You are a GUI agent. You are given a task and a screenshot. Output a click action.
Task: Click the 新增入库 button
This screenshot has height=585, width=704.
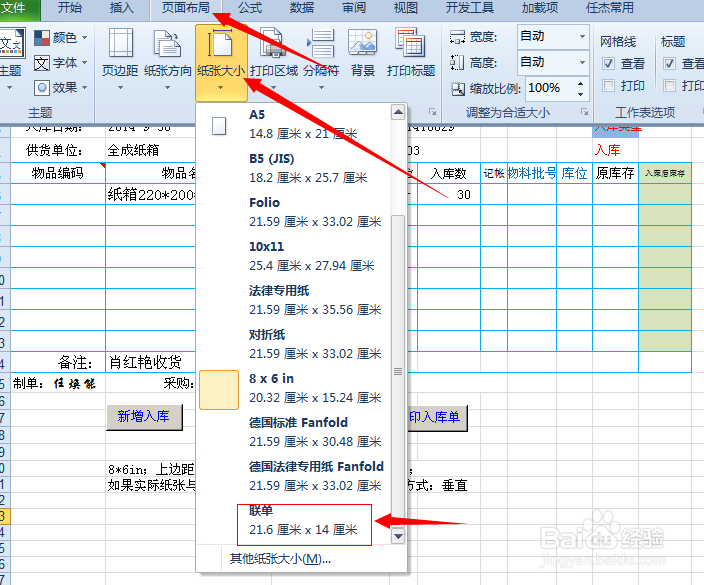[144, 417]
